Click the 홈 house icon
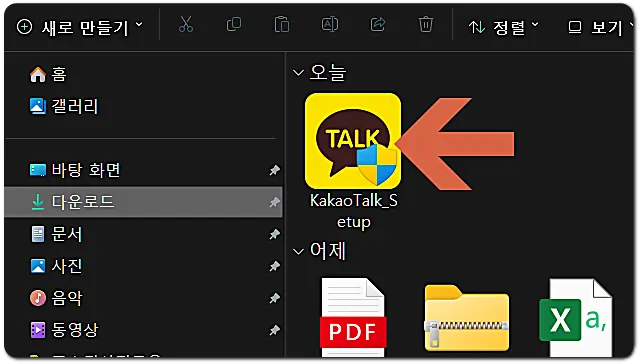Image resolution: width=639 pixels, height=364 pixels. [38, 75]
